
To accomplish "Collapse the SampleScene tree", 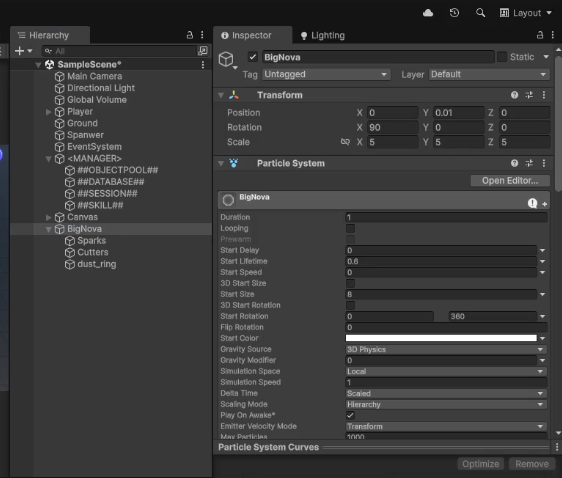I will [x=38, y=65].
